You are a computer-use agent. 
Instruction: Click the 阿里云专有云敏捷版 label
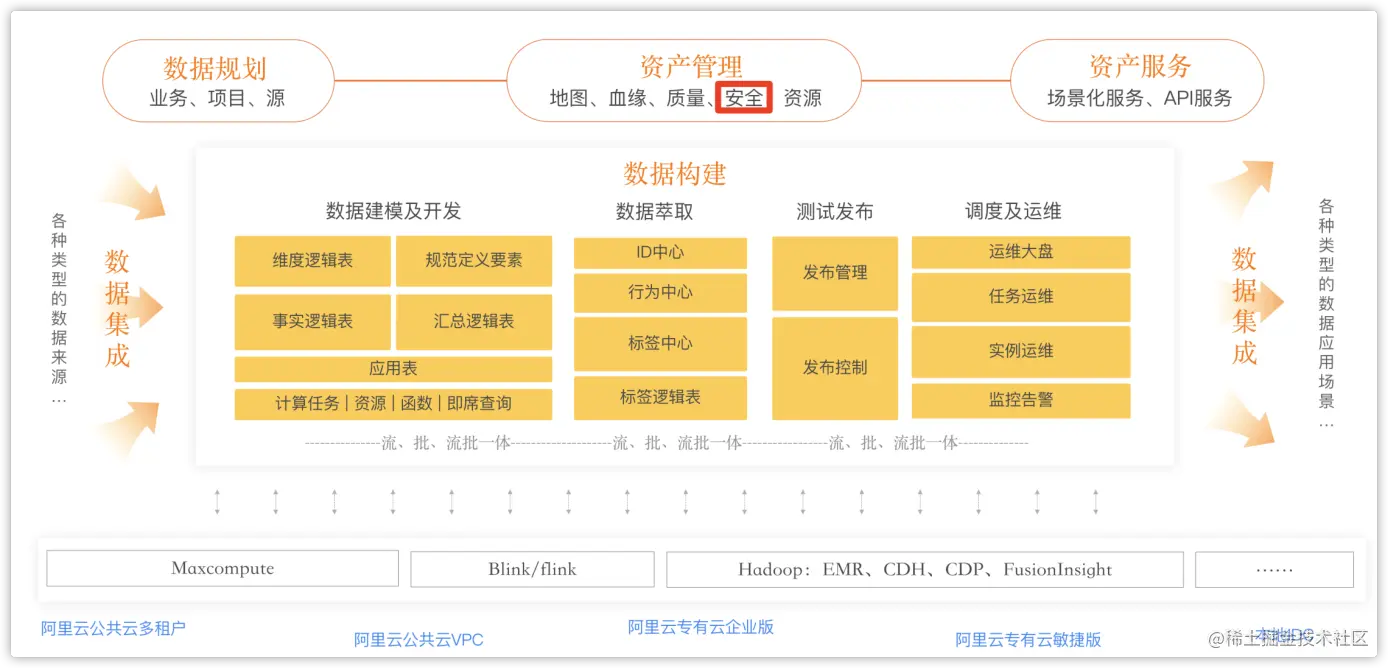point(1028,640)
